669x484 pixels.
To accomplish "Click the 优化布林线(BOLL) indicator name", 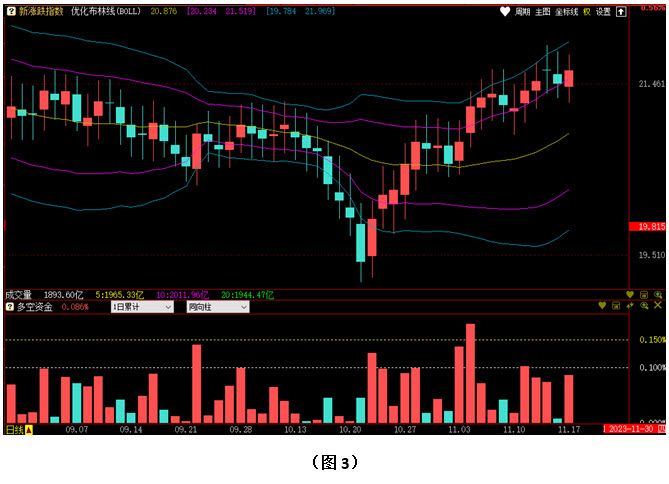I will pyautogui.click(x=106, y=11).
